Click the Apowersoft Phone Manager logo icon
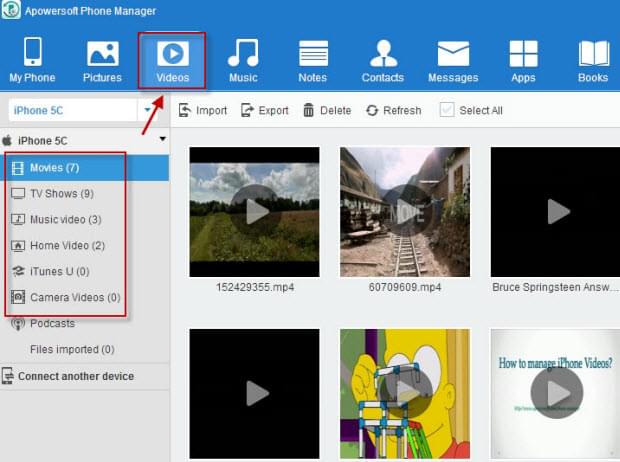The width and height of the screenshot is (620, 462). [x=11, y=9]
